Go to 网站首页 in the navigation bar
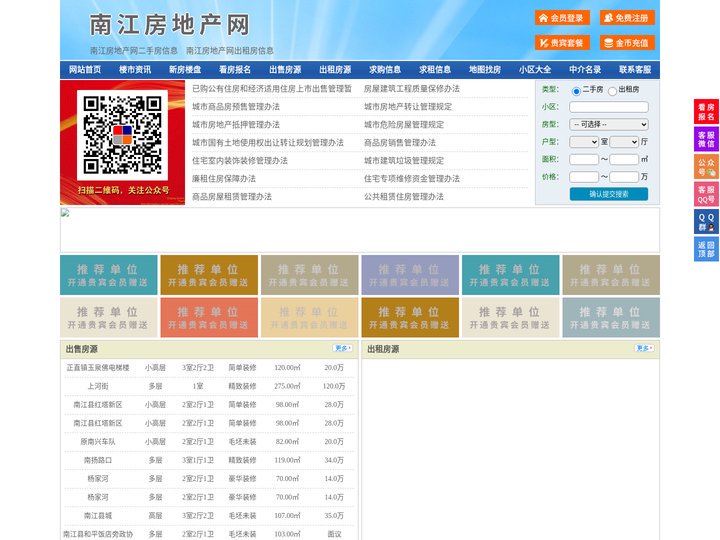720x540 pixels. (x=85, y=70)
